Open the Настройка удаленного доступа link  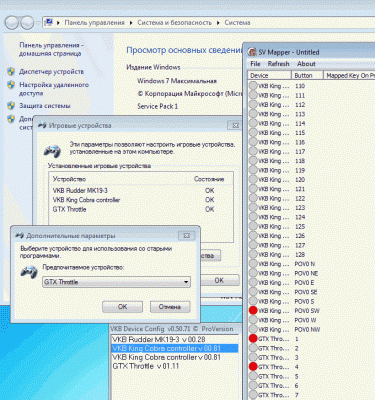coord(54,89)
